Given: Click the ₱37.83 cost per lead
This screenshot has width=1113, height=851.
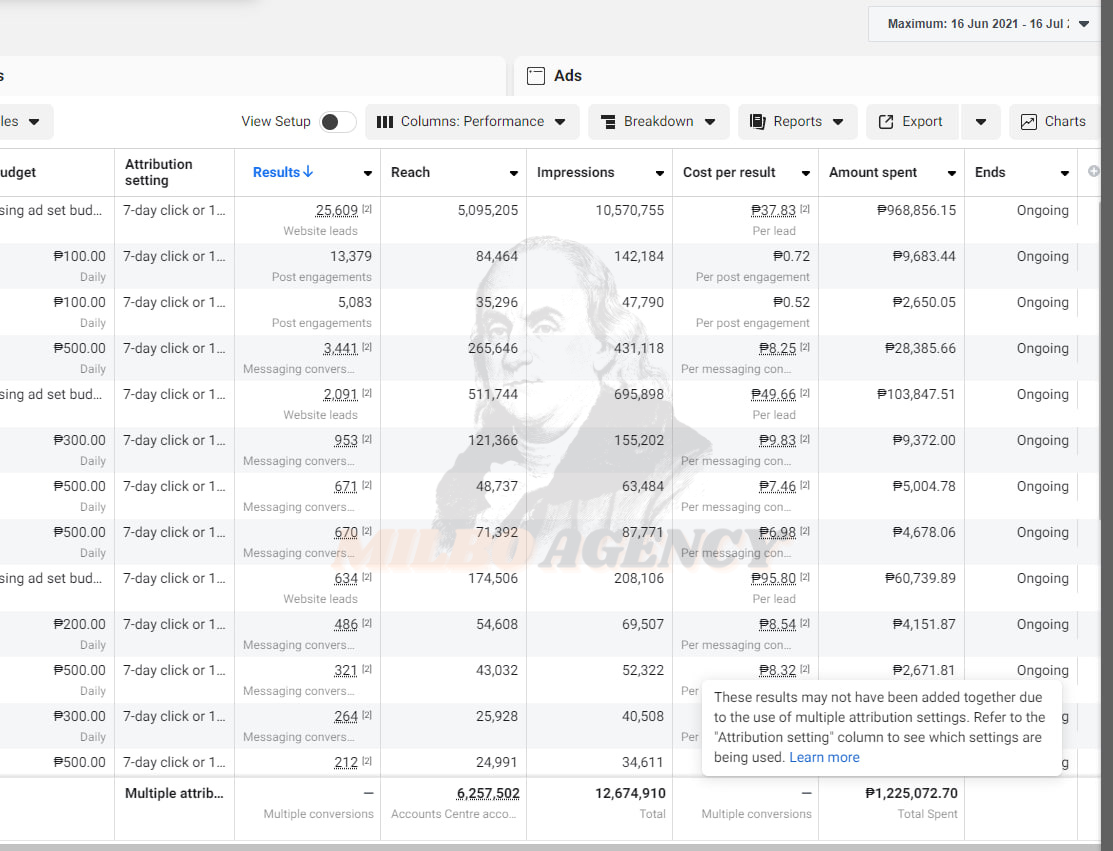Looking at the screenshot, I should pyautogui.click(x=774, y=210).
